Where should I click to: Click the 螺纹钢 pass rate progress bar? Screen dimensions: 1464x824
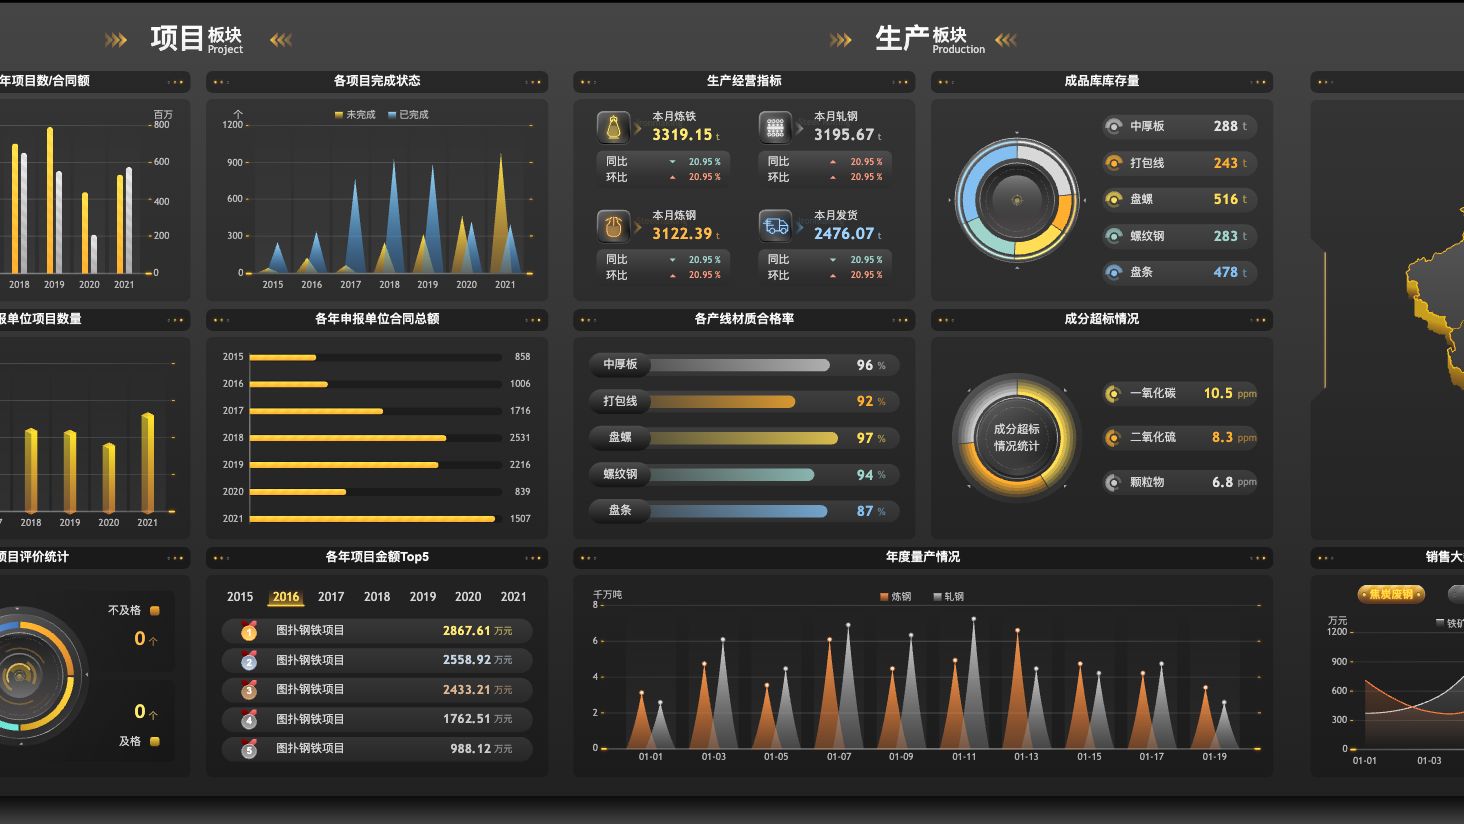click(744, 475)
